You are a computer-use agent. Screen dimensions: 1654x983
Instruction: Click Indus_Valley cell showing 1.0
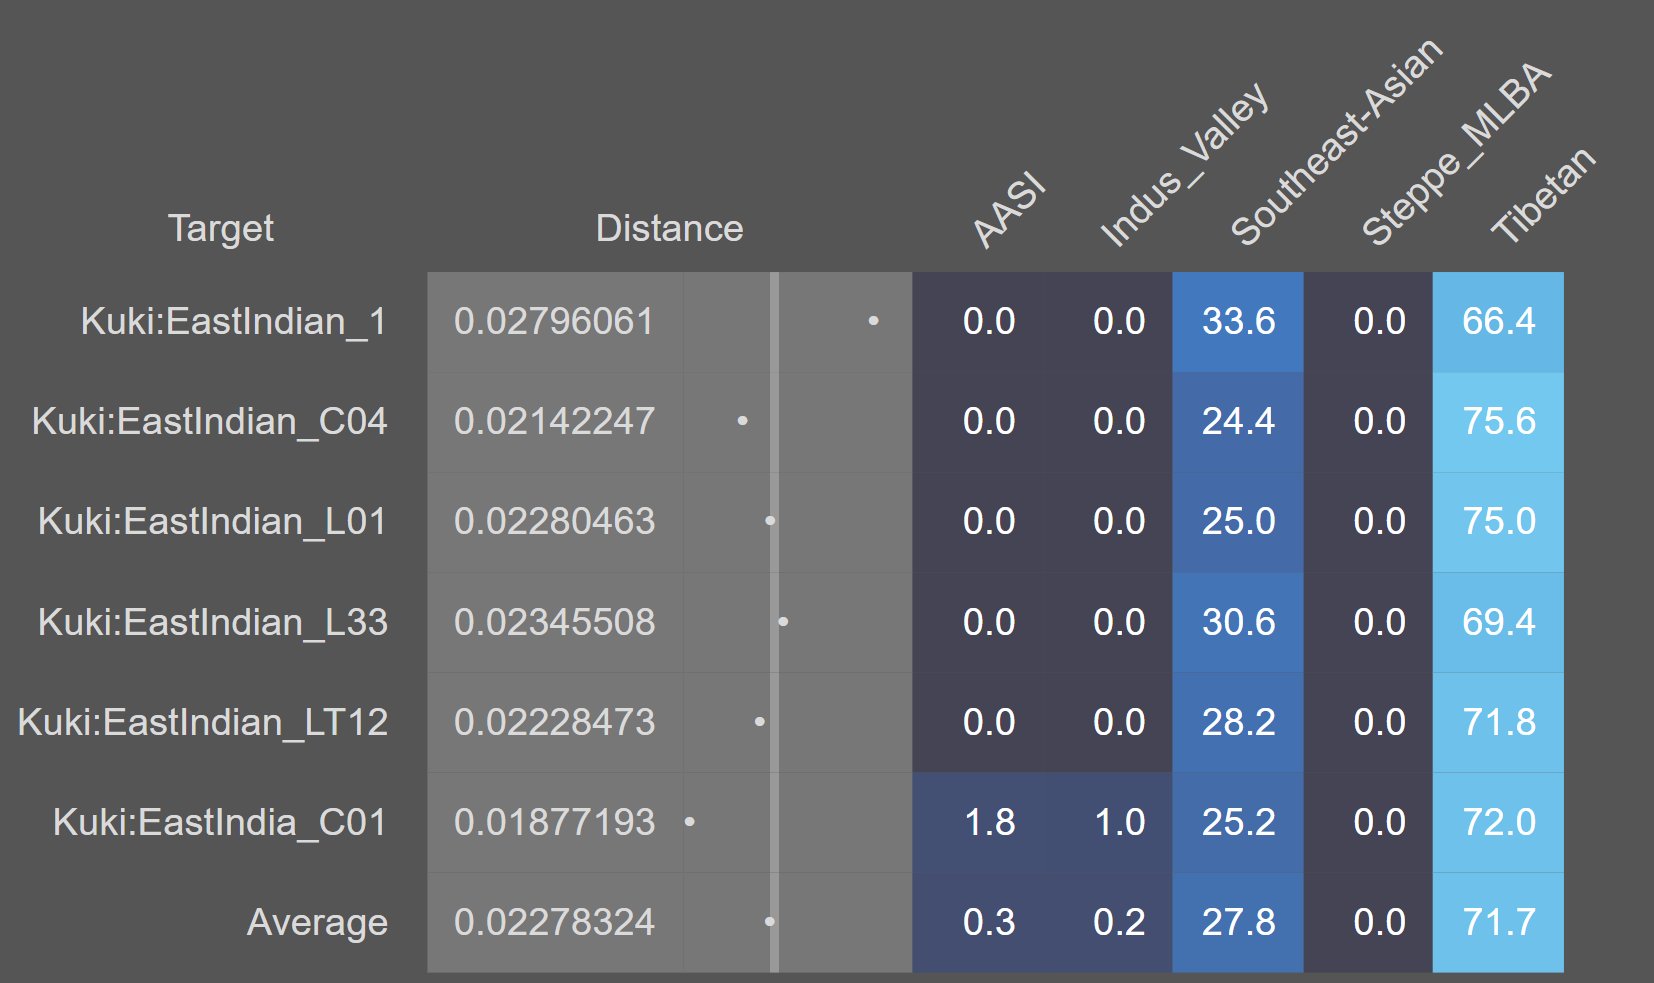(1107, 822)
